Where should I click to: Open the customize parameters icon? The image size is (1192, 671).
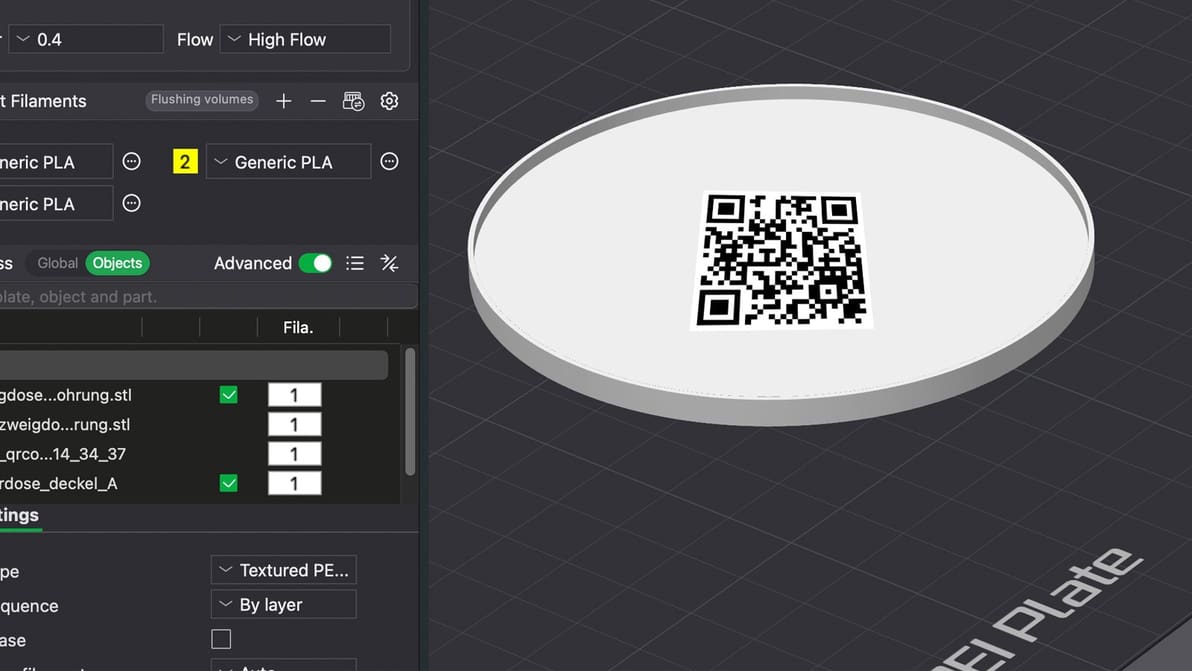point(389,263)
